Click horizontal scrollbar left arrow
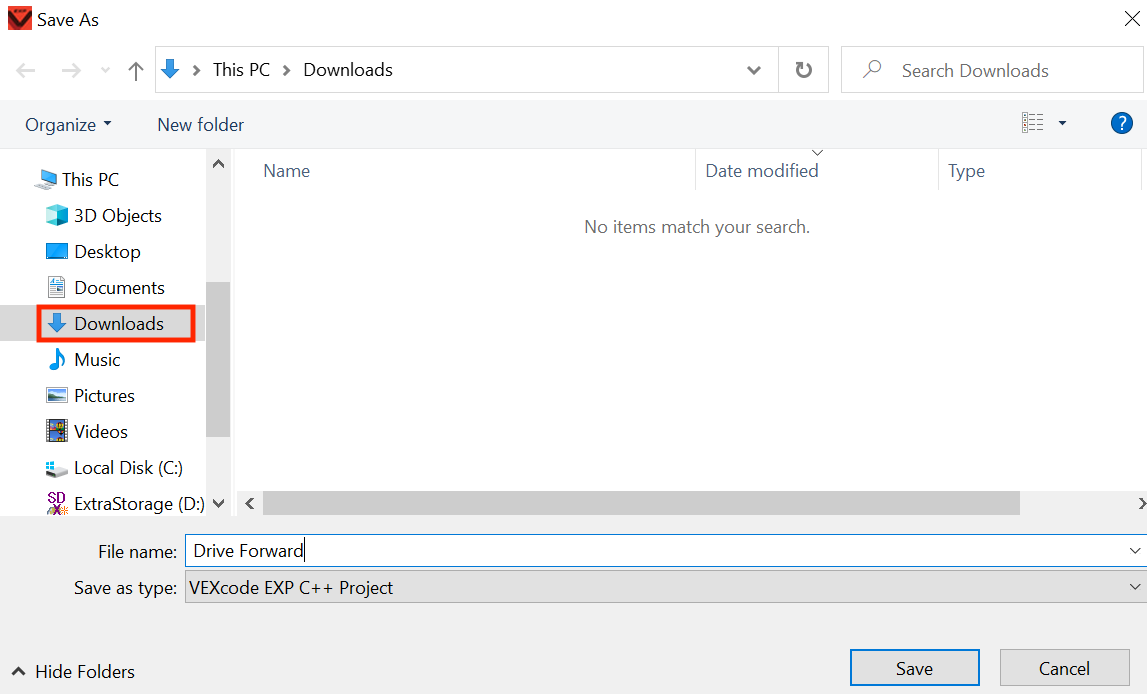 [x=249, y=503]
